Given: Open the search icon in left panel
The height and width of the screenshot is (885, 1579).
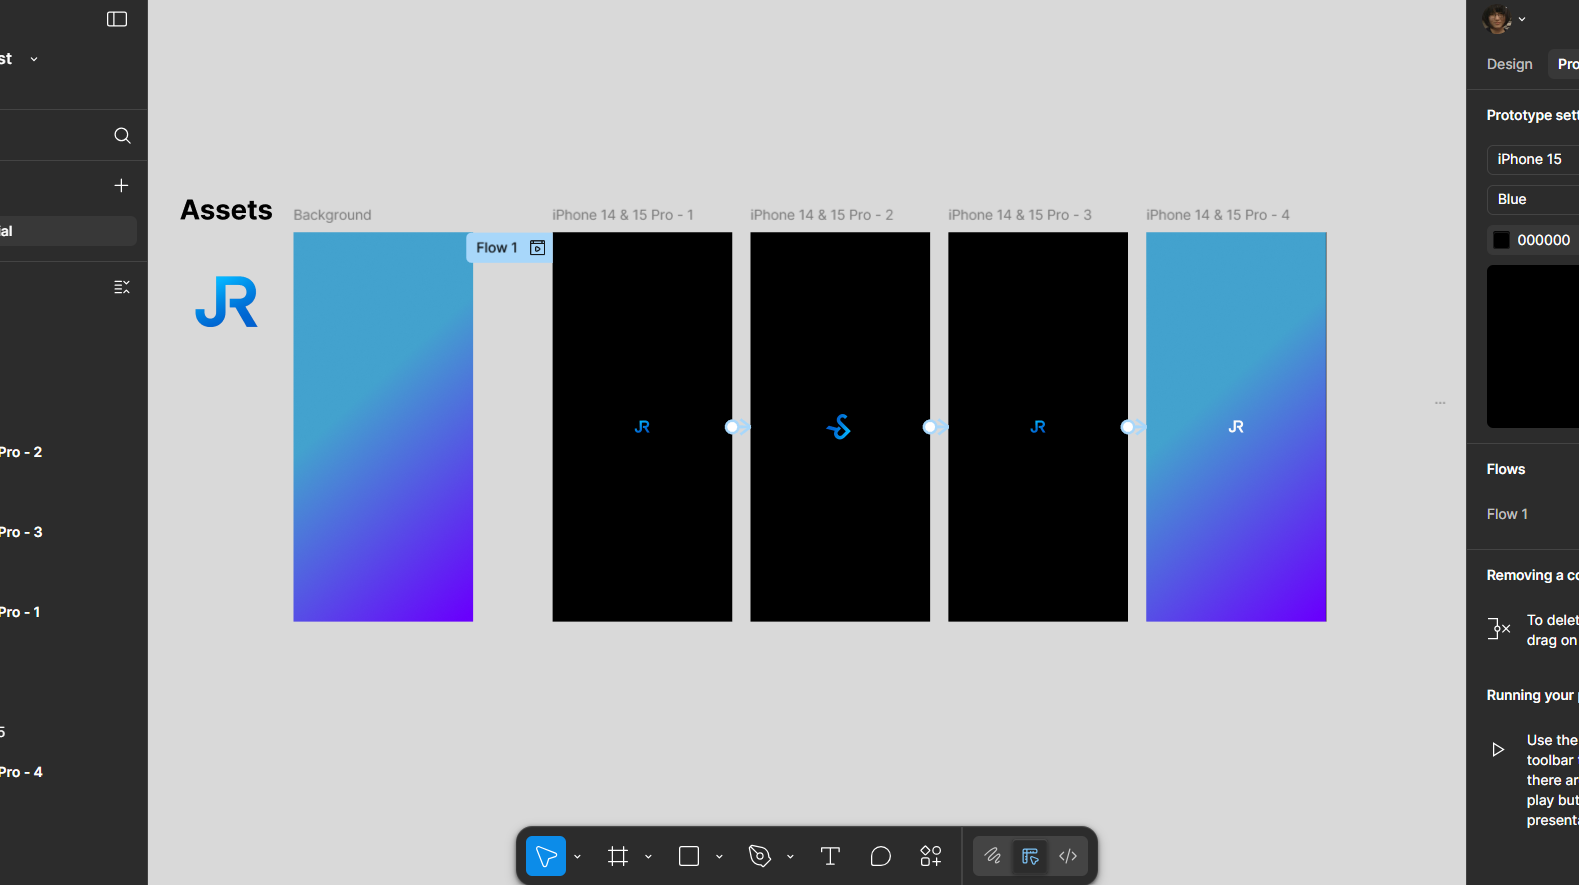Looking at the screenshot, I should coord(122,136).
